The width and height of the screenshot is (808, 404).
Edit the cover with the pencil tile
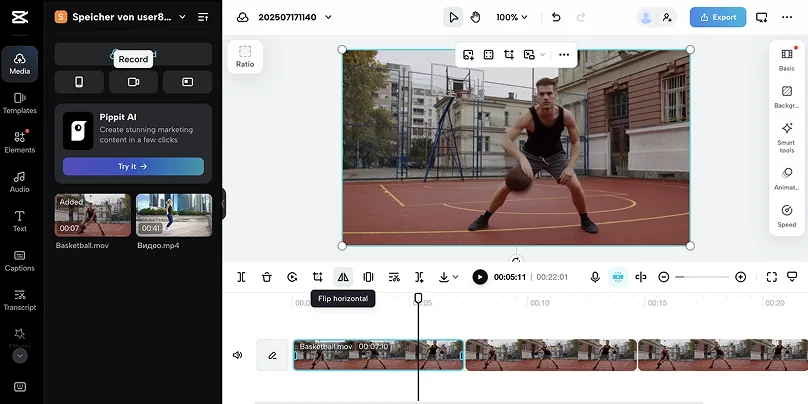(272, 355)
